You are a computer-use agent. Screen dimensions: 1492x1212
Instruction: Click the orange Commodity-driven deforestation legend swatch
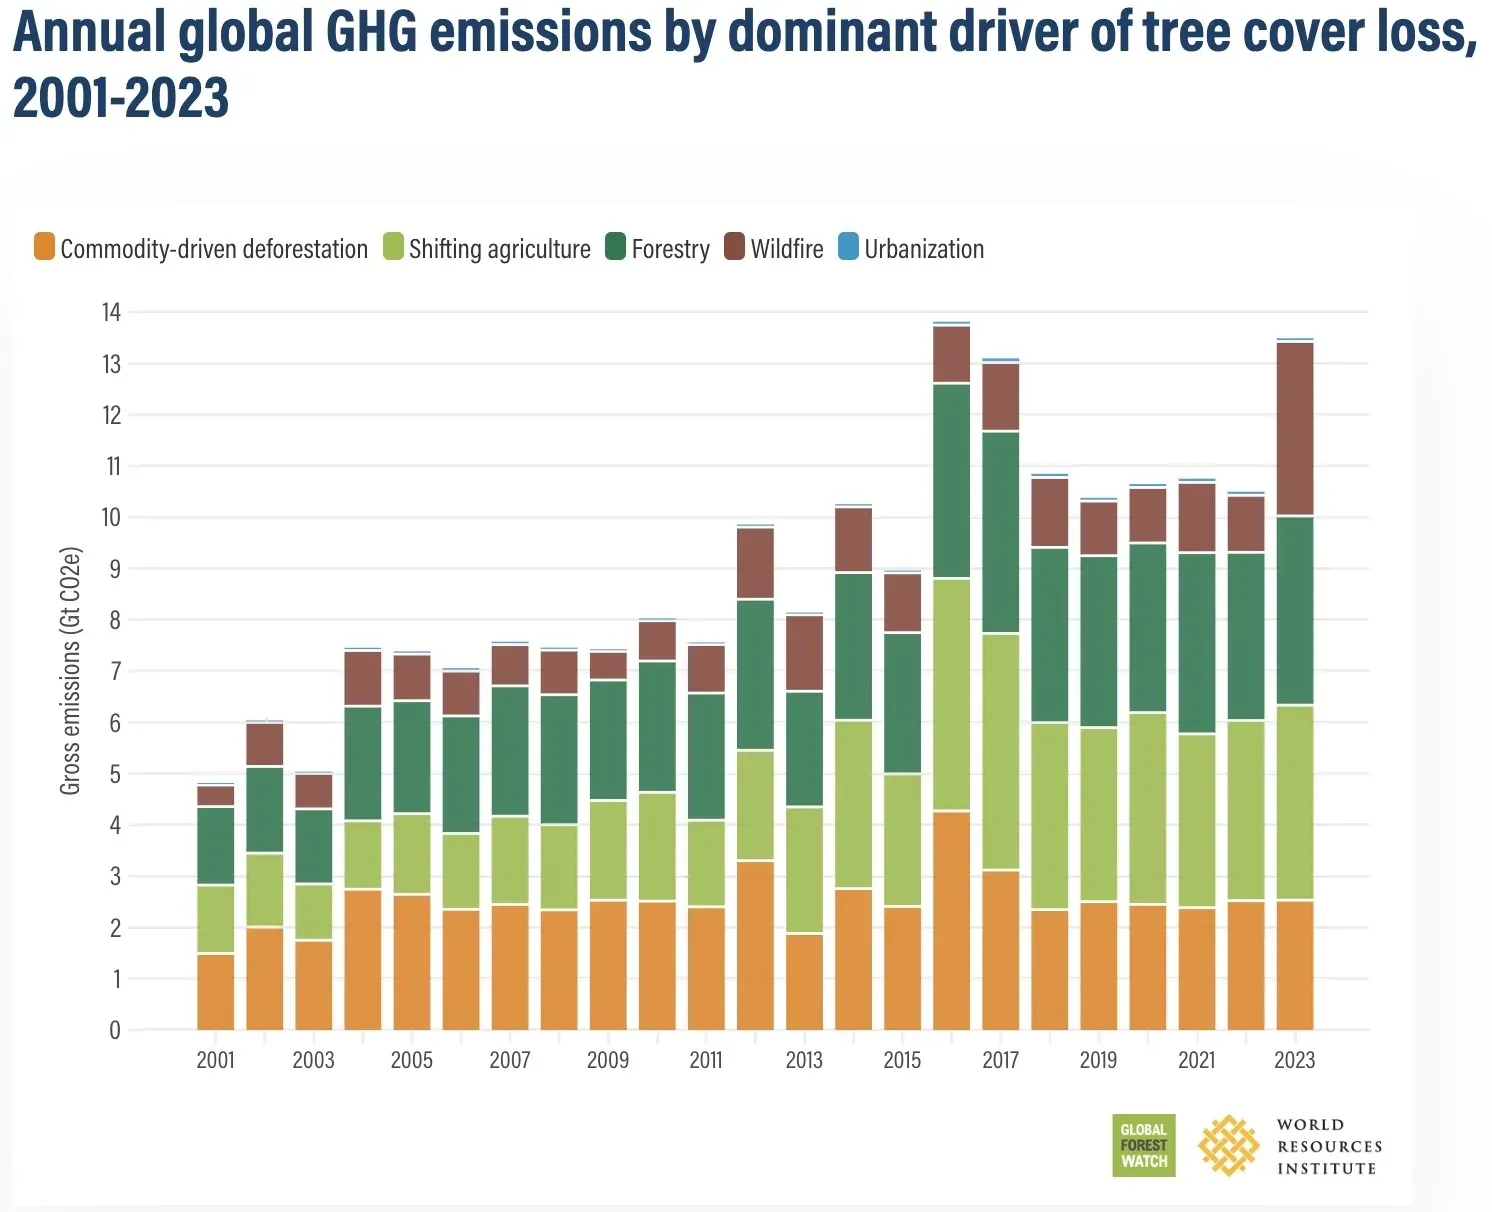(x=44, y=247)
